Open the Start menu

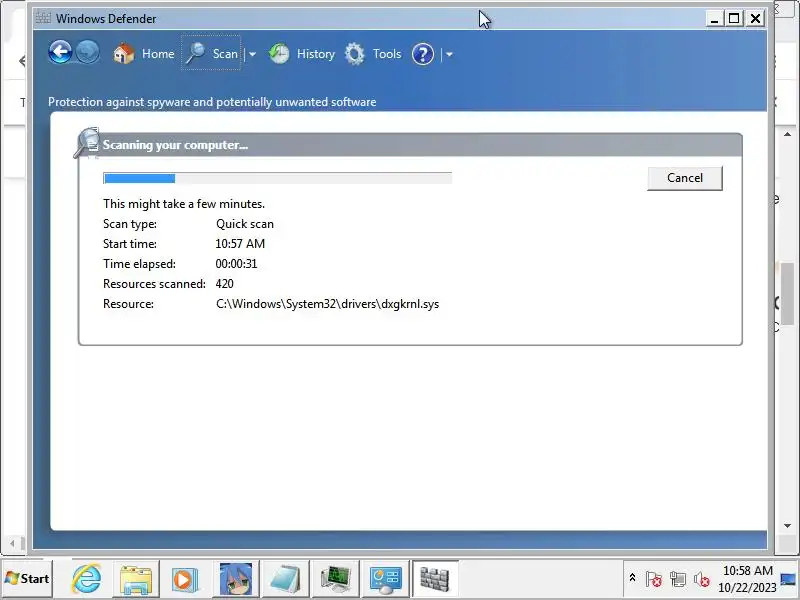pos(28,579)
